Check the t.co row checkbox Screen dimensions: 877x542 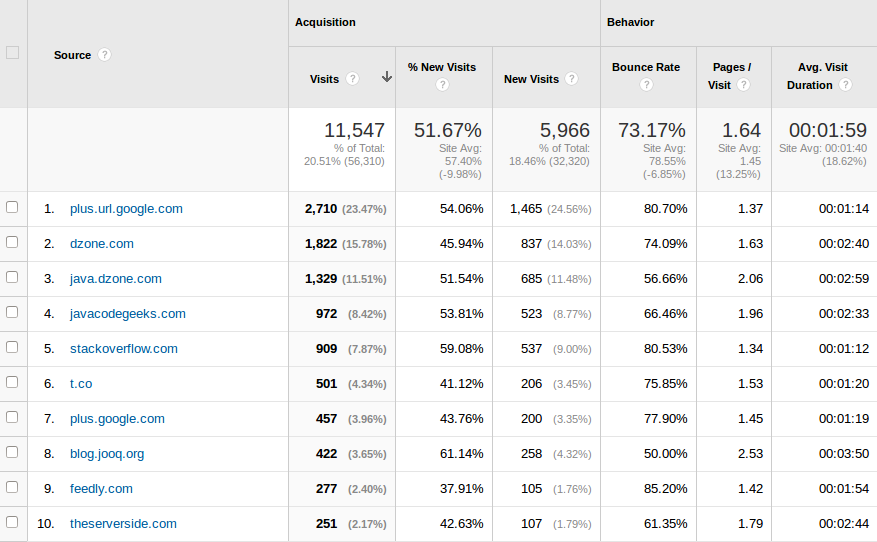(x=12, y=382)
